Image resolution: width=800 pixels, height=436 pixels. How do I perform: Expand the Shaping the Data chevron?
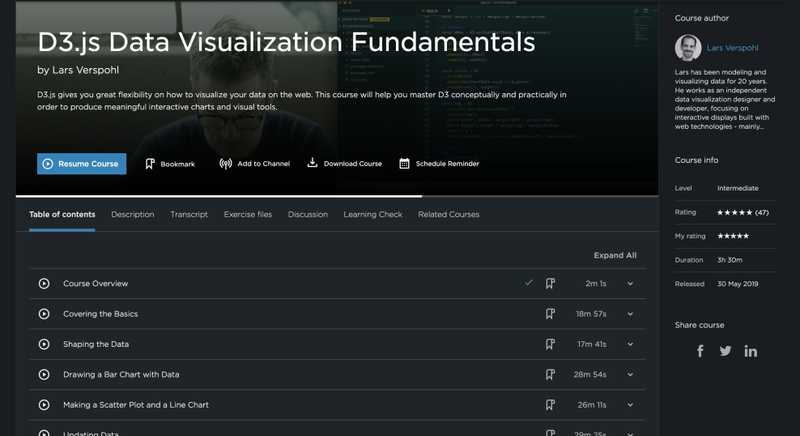(x=630, y=344)
